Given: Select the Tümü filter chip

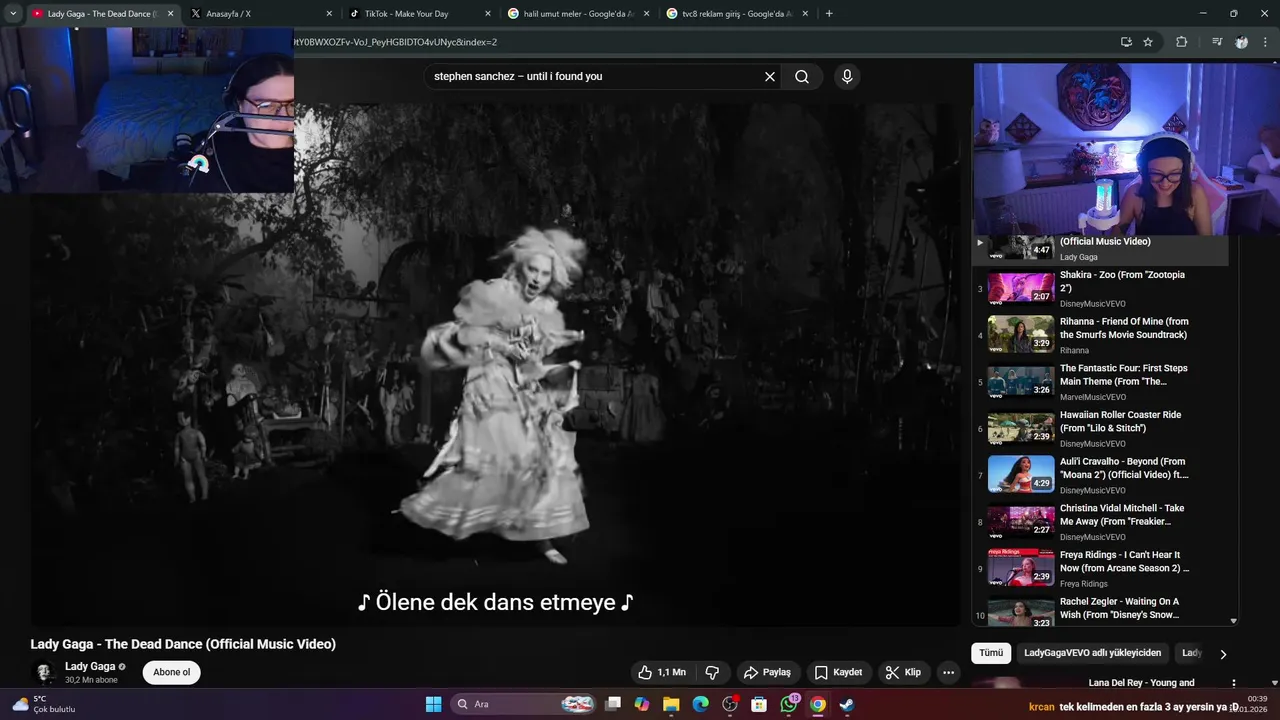Looking at the screenshot, I should point(991,653).
